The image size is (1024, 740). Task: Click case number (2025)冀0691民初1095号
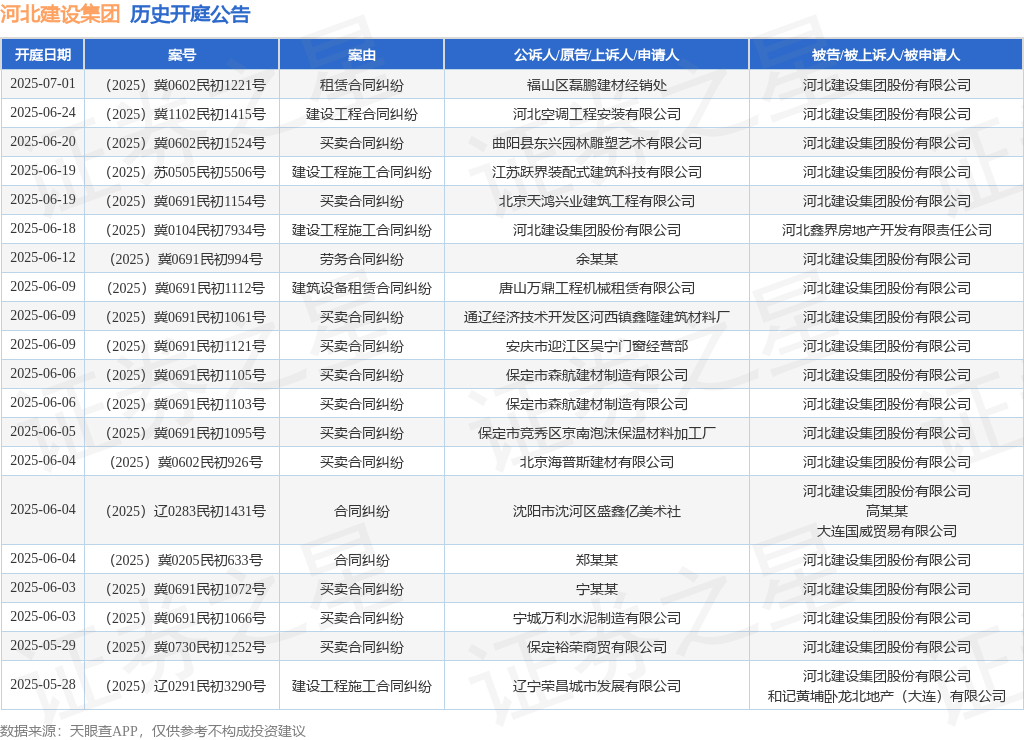[x=185, y=433]
